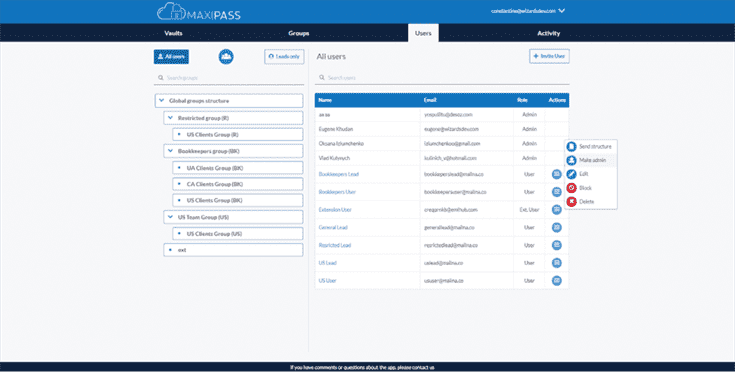Focus the Search users input field
This screenshot has height=372, width=735.
(x=442, y=78)
